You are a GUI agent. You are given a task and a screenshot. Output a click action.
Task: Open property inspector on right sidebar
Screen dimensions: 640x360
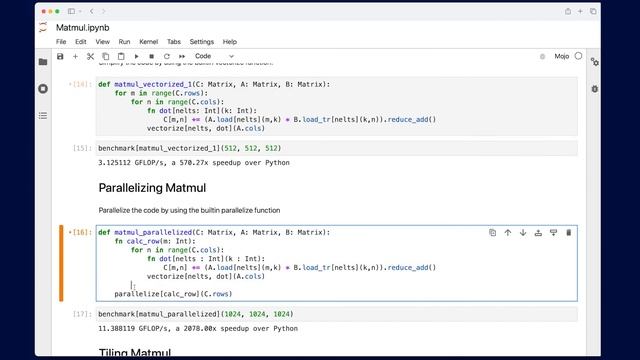[x=595, y=62]
